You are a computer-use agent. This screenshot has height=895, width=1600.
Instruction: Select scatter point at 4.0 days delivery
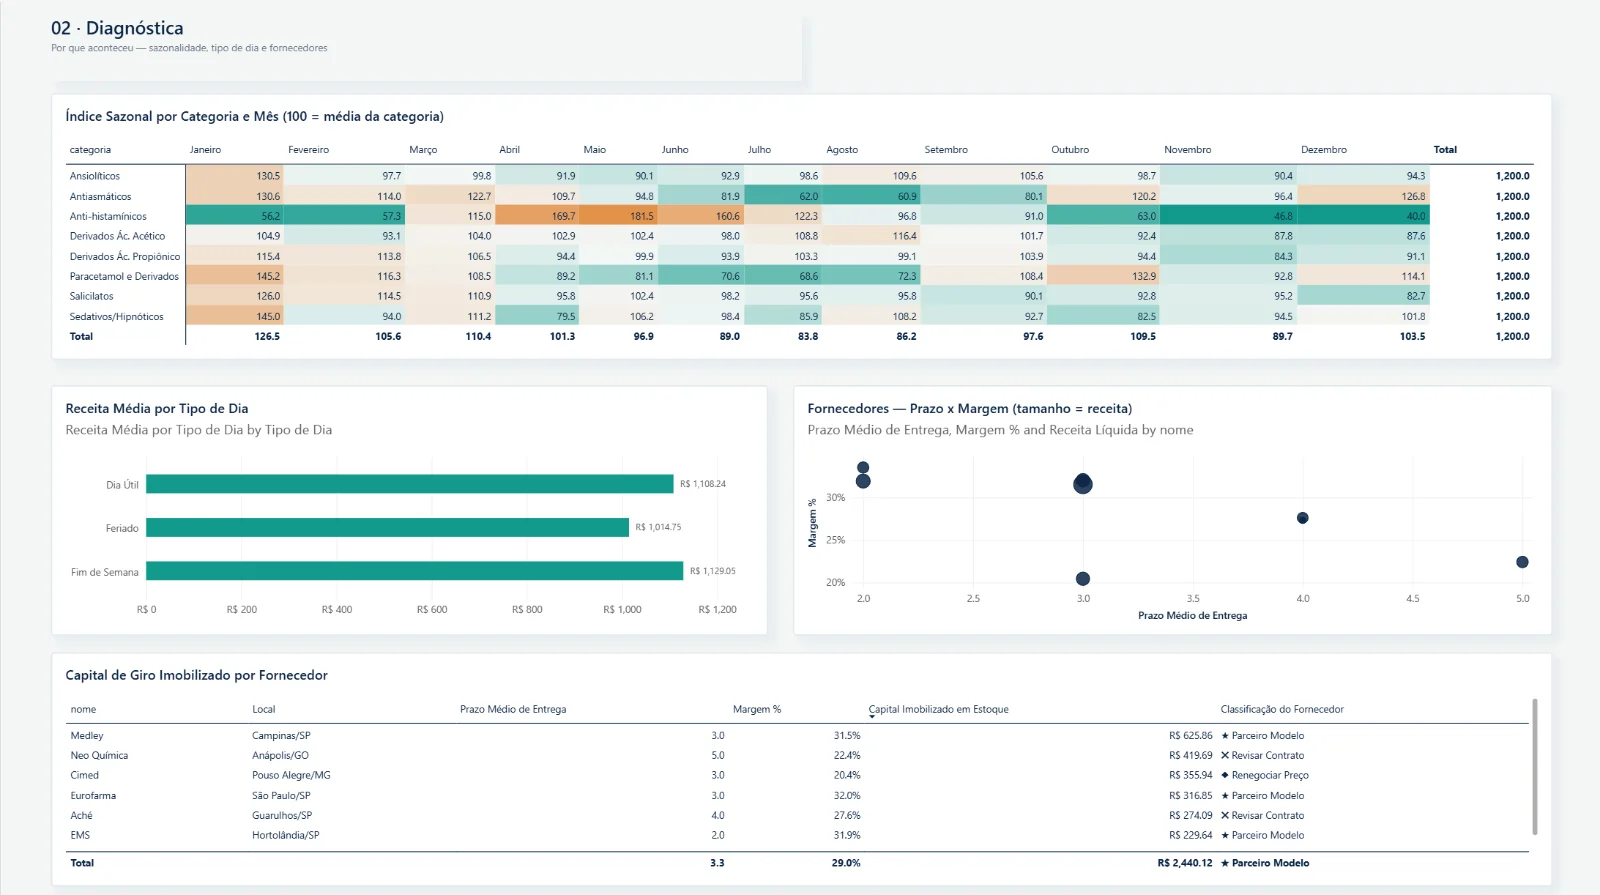[1302, 518]
